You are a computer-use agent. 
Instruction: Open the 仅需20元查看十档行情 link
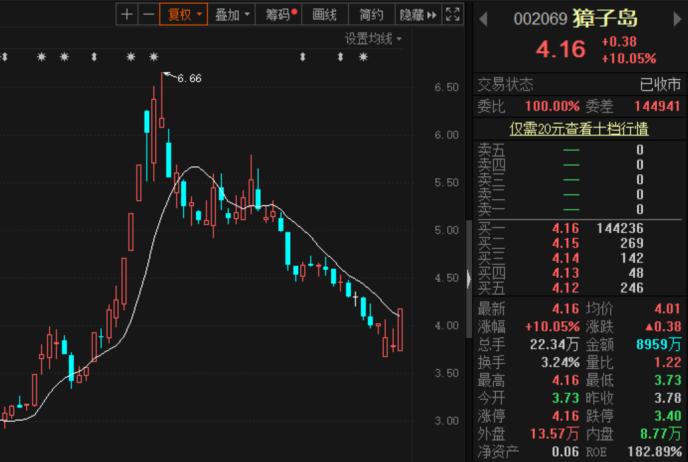coord(579,129)
